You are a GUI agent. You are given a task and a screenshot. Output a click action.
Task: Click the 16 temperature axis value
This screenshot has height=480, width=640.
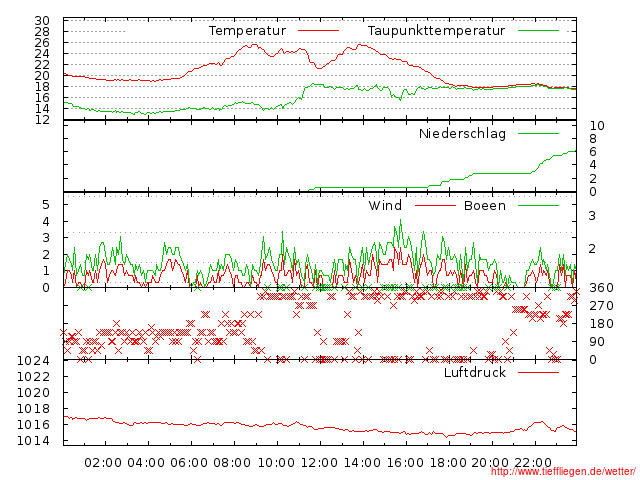[x=42, y=98]
